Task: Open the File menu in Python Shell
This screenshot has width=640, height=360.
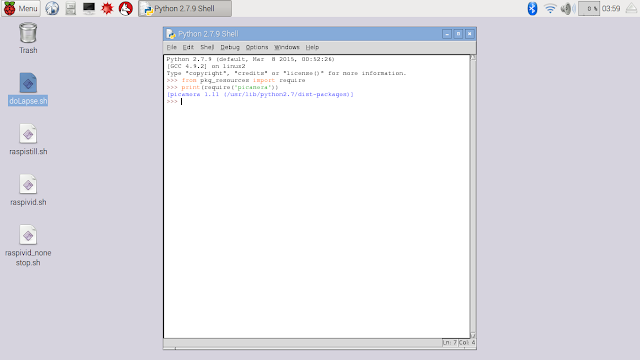Action: tap(171, 47)
